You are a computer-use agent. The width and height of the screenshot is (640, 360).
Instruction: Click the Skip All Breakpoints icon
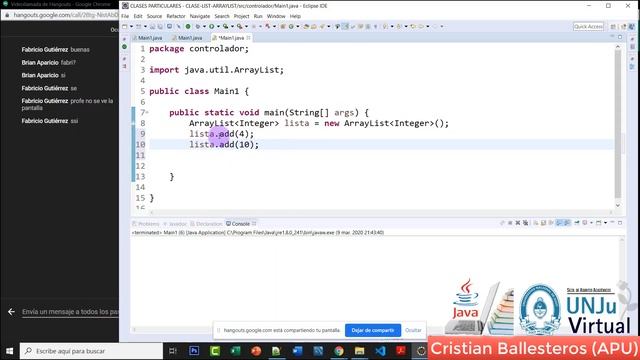[179, 27]
